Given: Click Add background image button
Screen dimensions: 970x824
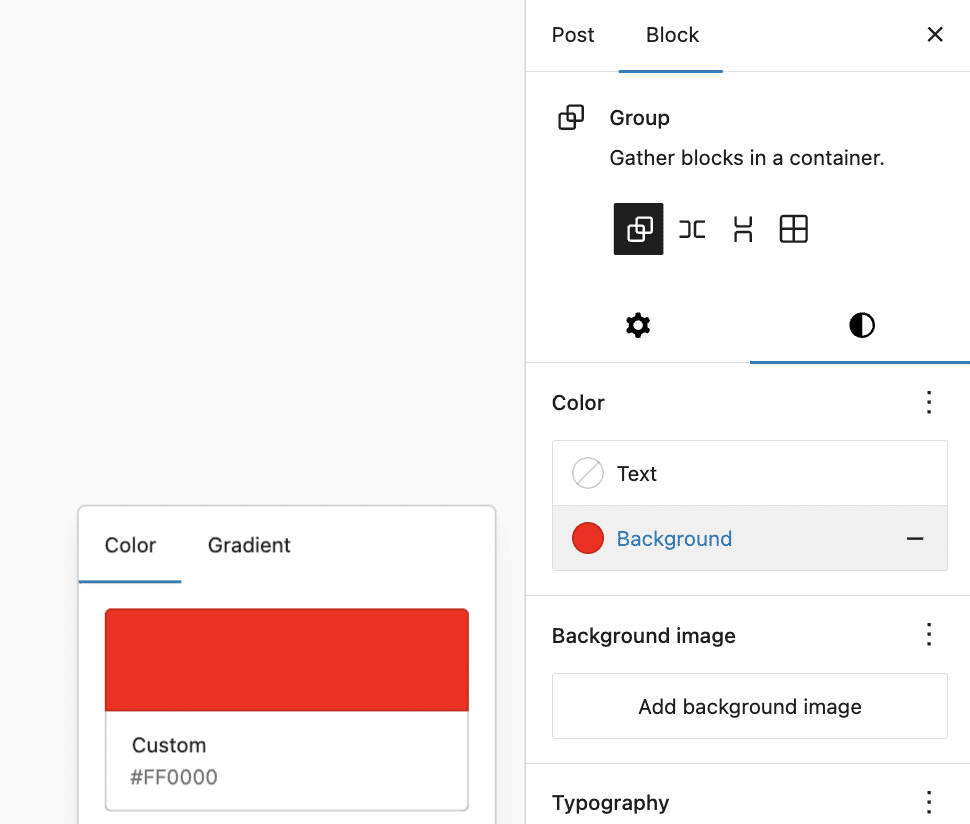Looking at the screenshot, I should [x=749, y=707].
